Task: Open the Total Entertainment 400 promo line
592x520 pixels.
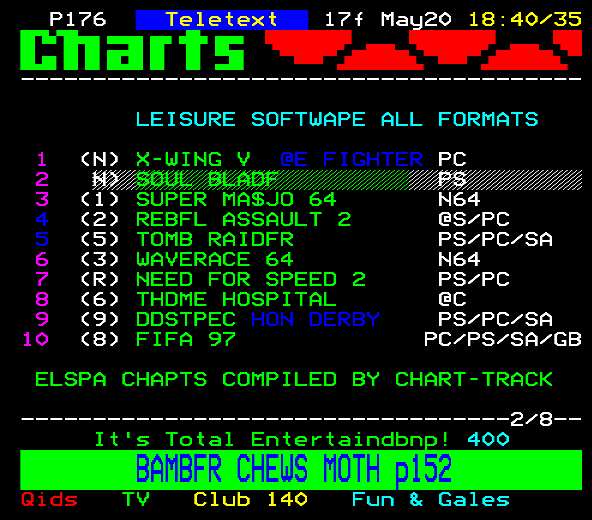Action: pyautogui.click(x=302, y=439)
